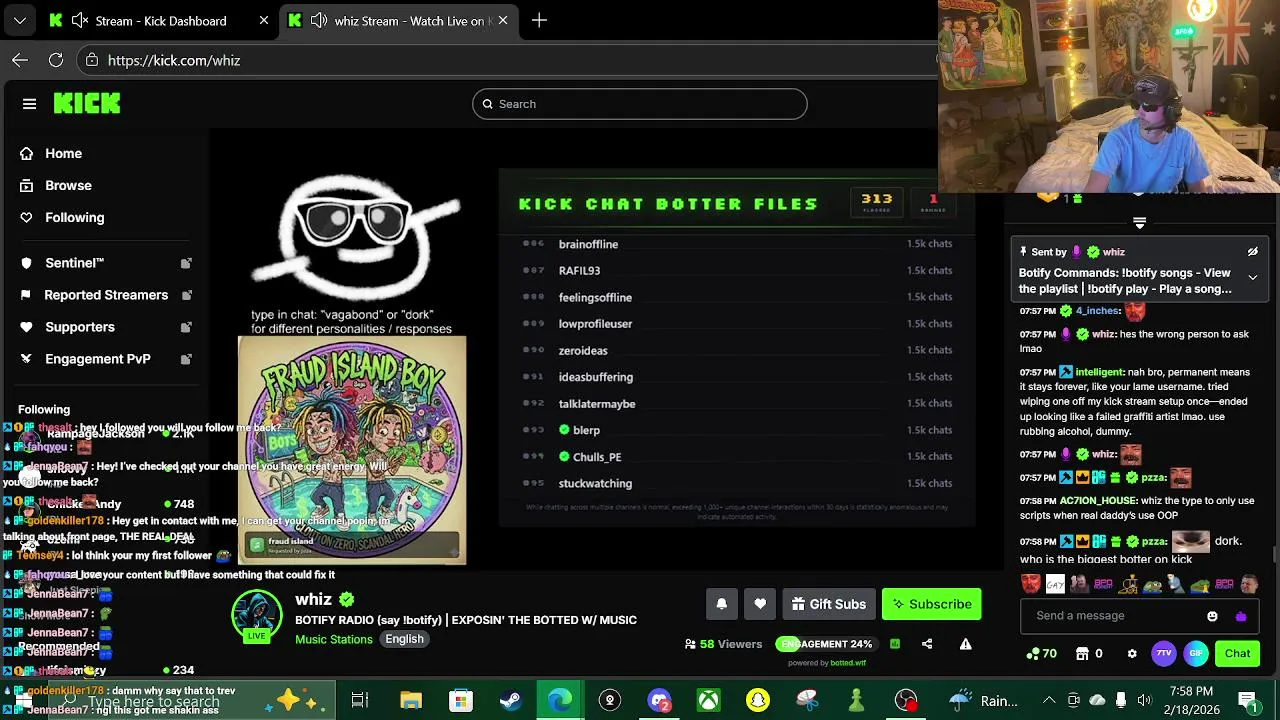Open File Explorer from taskbar
This screenshot has width=1280, height=720.
point(411,700)
